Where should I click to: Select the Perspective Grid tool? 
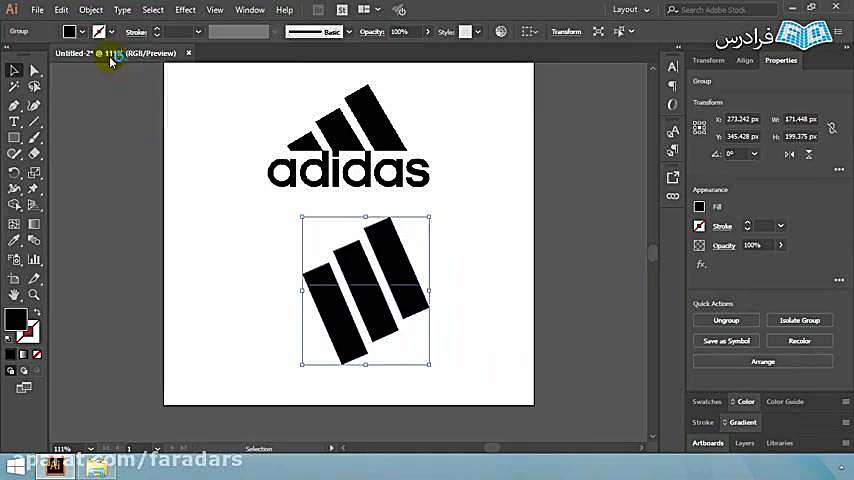(34, 205)
